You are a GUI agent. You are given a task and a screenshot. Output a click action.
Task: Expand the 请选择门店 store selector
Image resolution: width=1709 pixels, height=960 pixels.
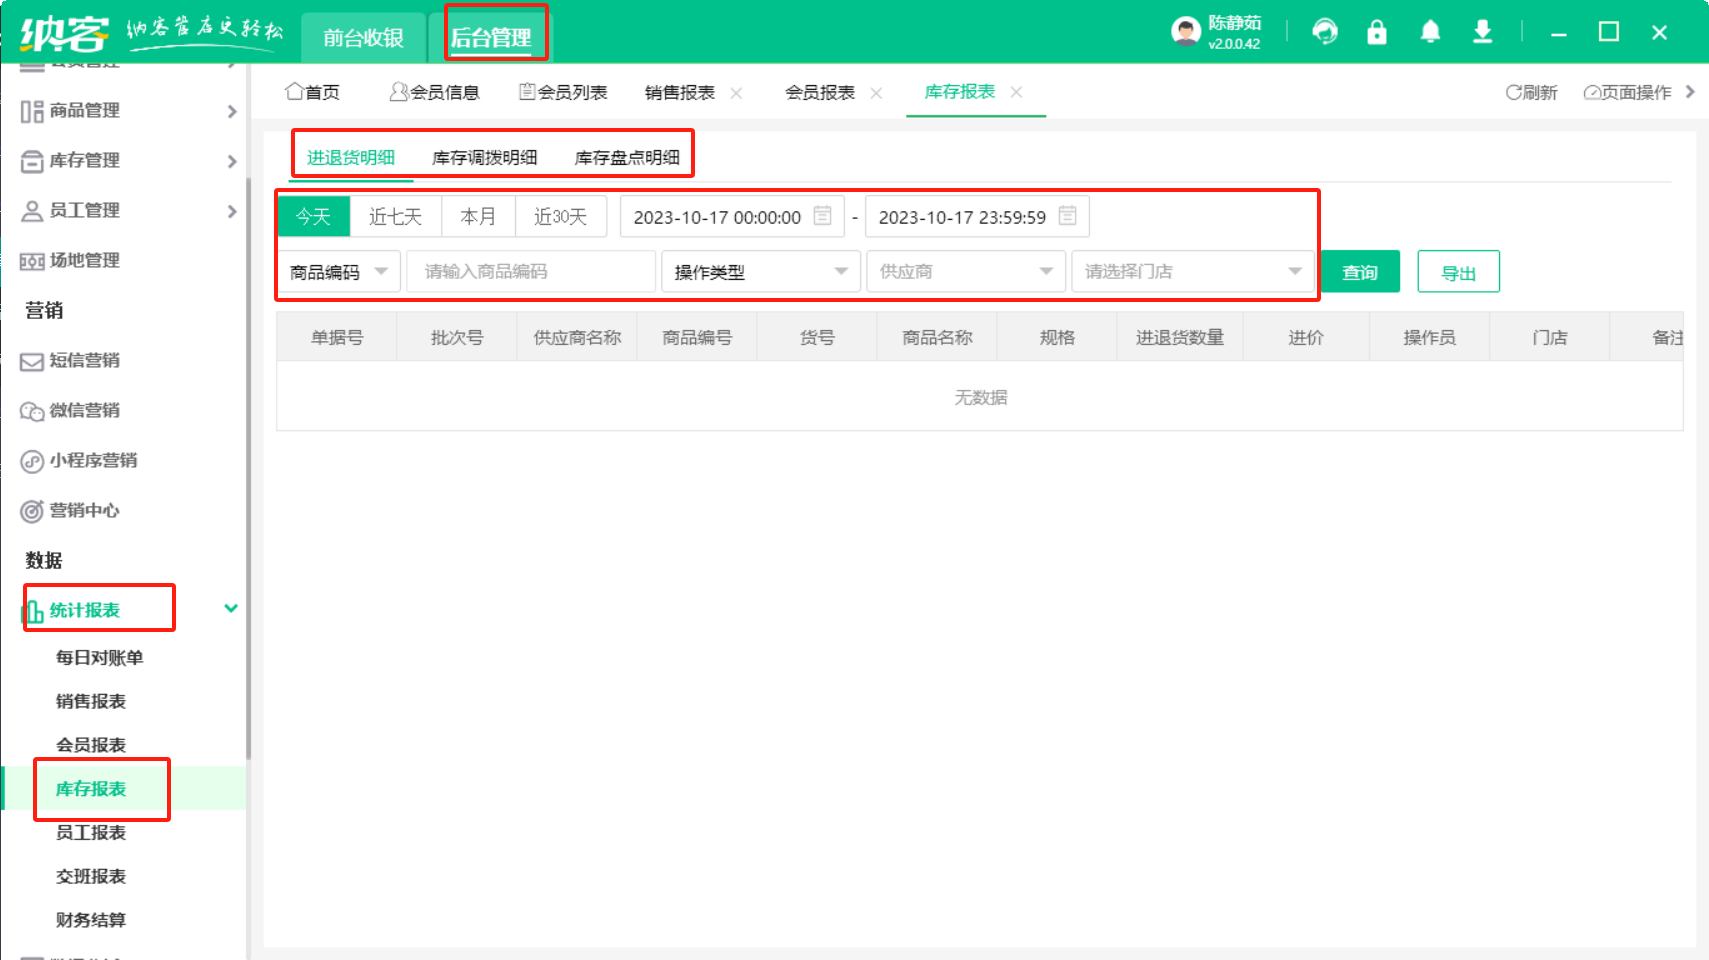[1192, 272]
